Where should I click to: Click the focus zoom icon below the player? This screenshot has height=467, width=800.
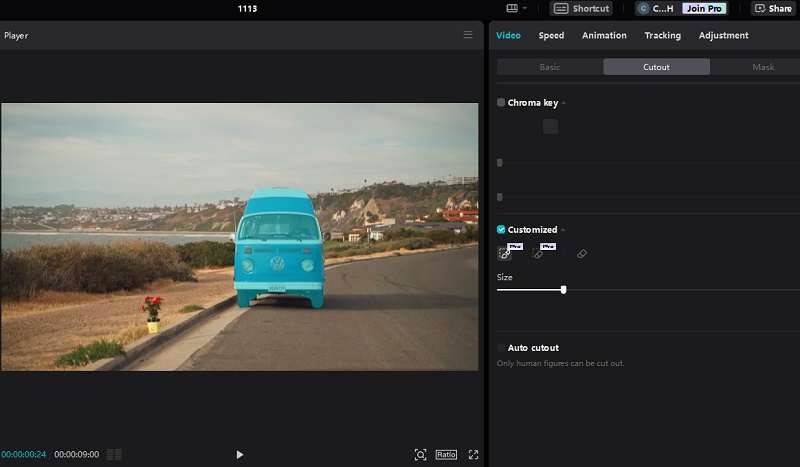click(x=420, y=455)
